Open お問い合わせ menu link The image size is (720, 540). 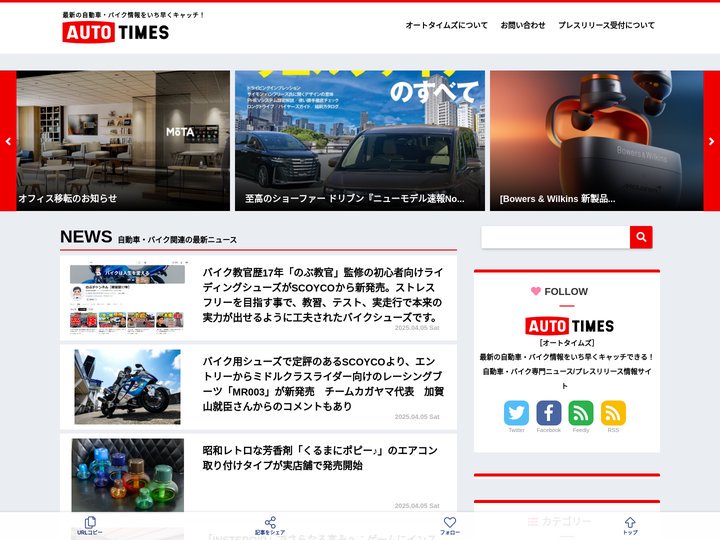click(523, 25)
